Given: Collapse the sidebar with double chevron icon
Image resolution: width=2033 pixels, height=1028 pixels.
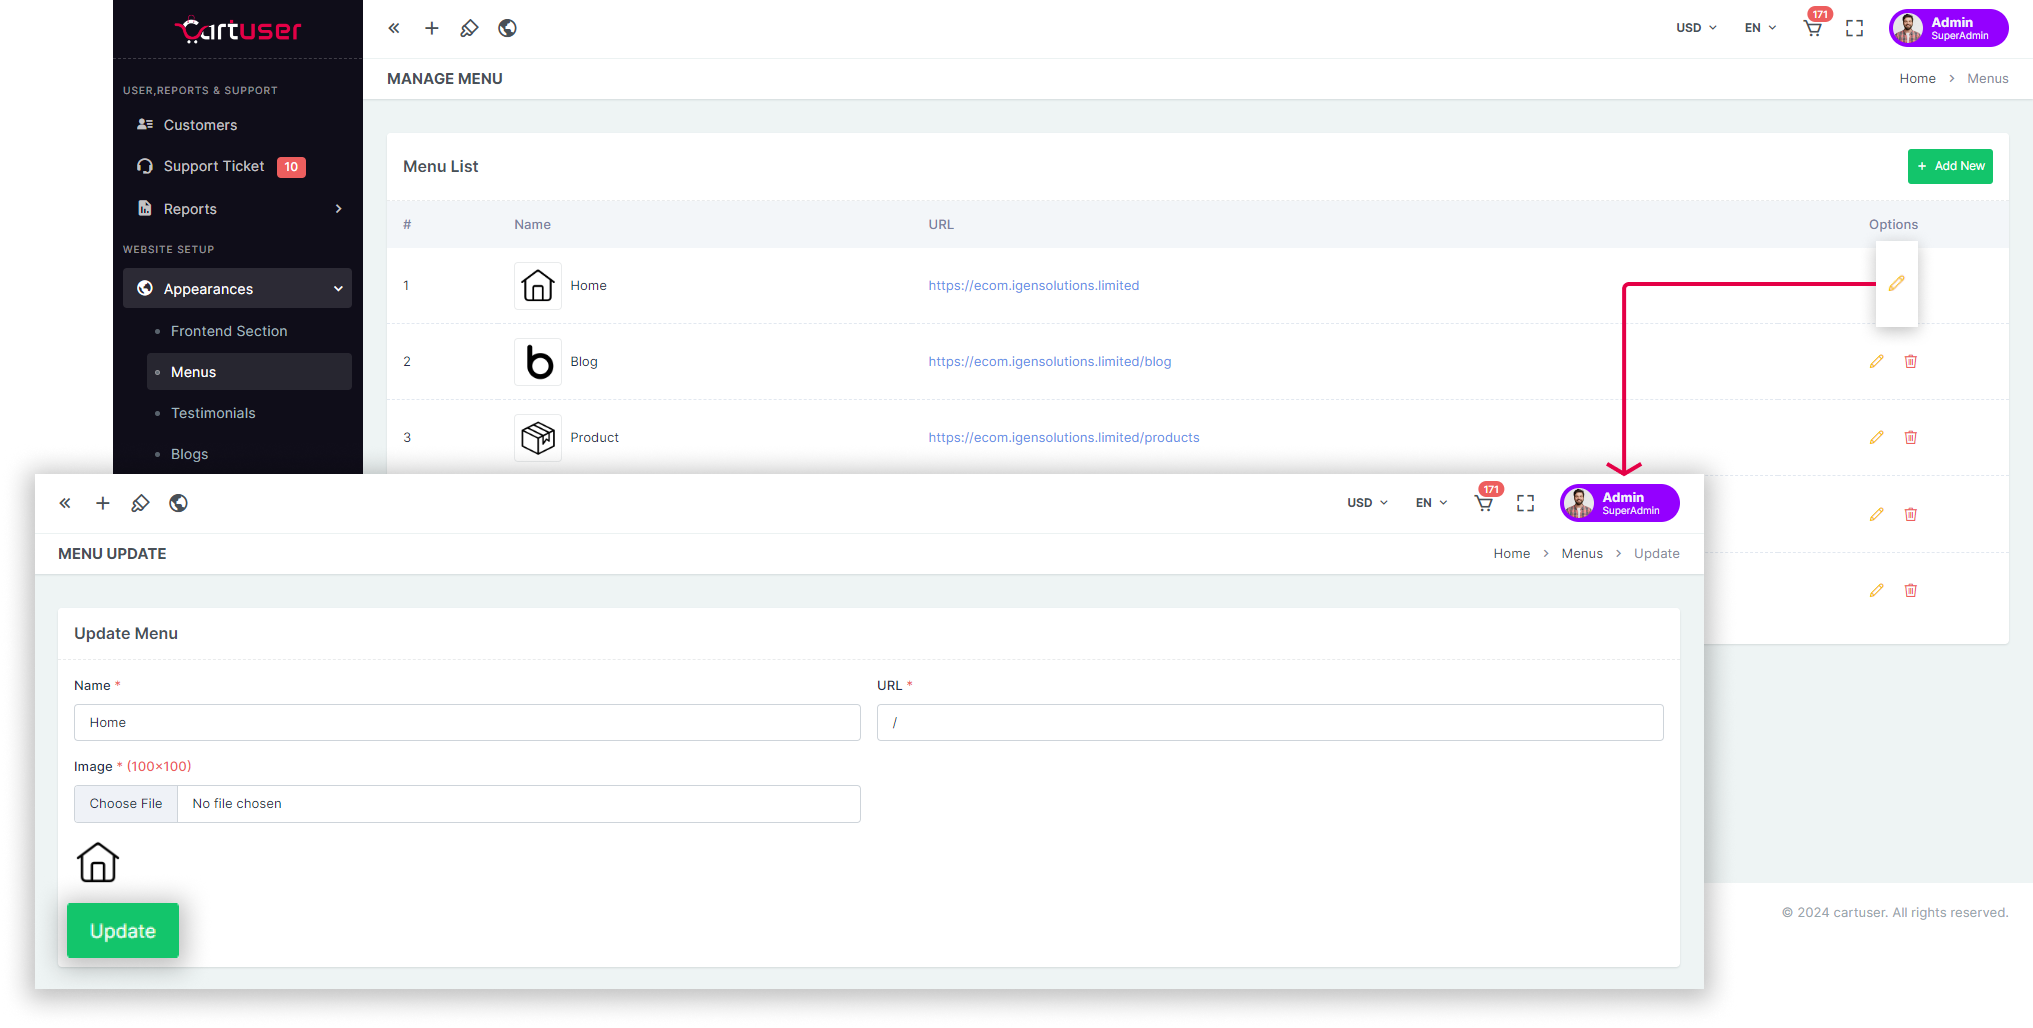Looking at the screenshot, I should pos(394,28).
